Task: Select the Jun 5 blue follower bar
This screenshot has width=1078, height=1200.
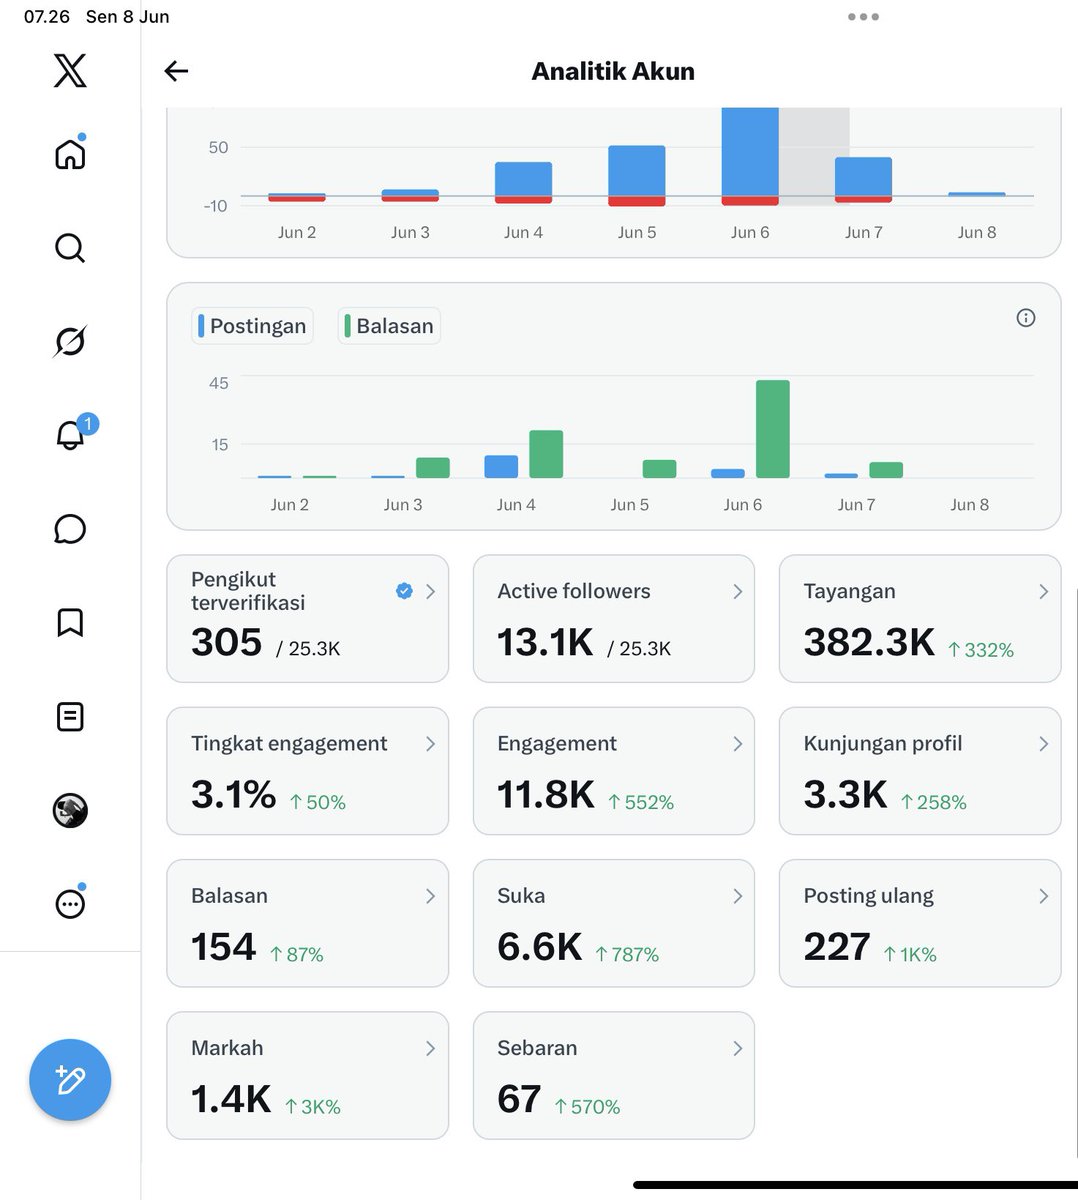Action: (x=637, y=171)
